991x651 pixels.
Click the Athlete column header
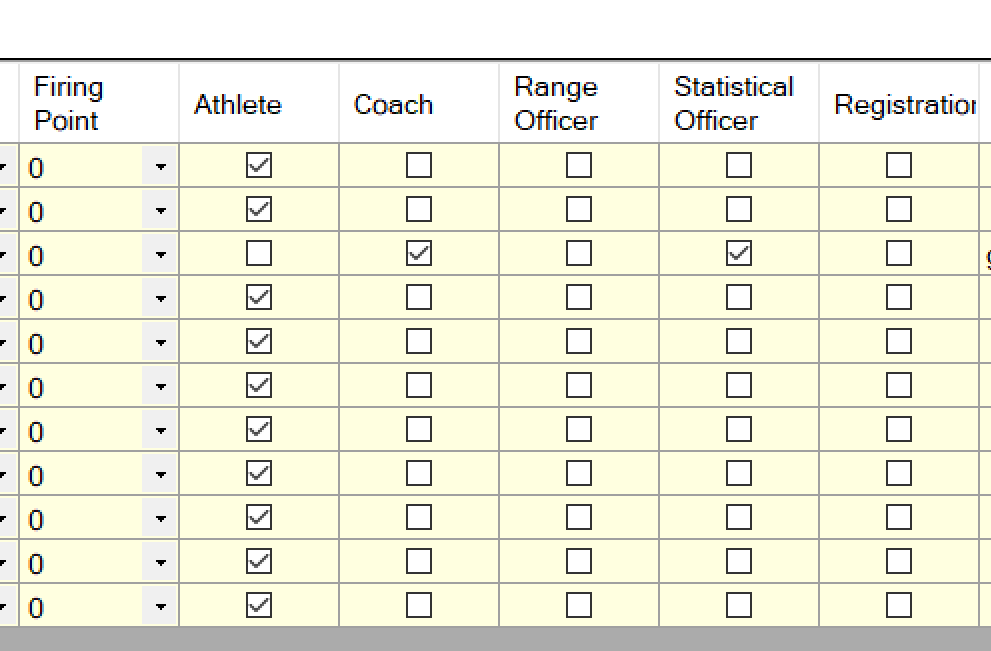237,103
